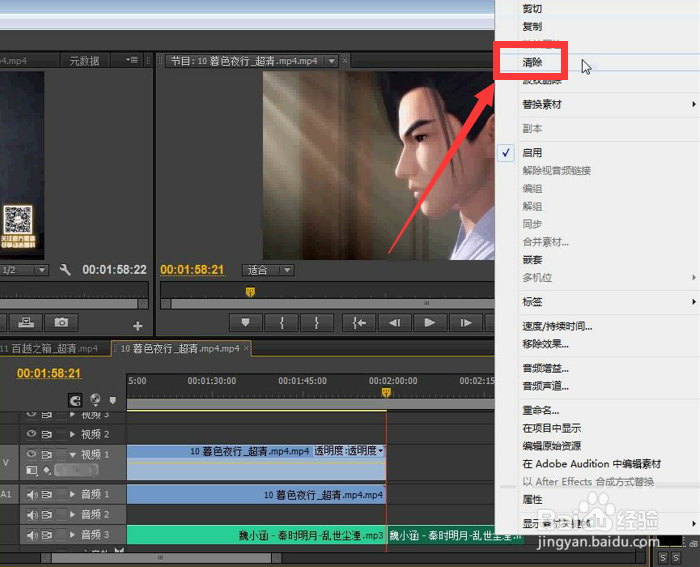The width and height of the screenshot is (700, 567).
Task: Open the 1/2 playback resolution dropdown
Action: (23, 270)
